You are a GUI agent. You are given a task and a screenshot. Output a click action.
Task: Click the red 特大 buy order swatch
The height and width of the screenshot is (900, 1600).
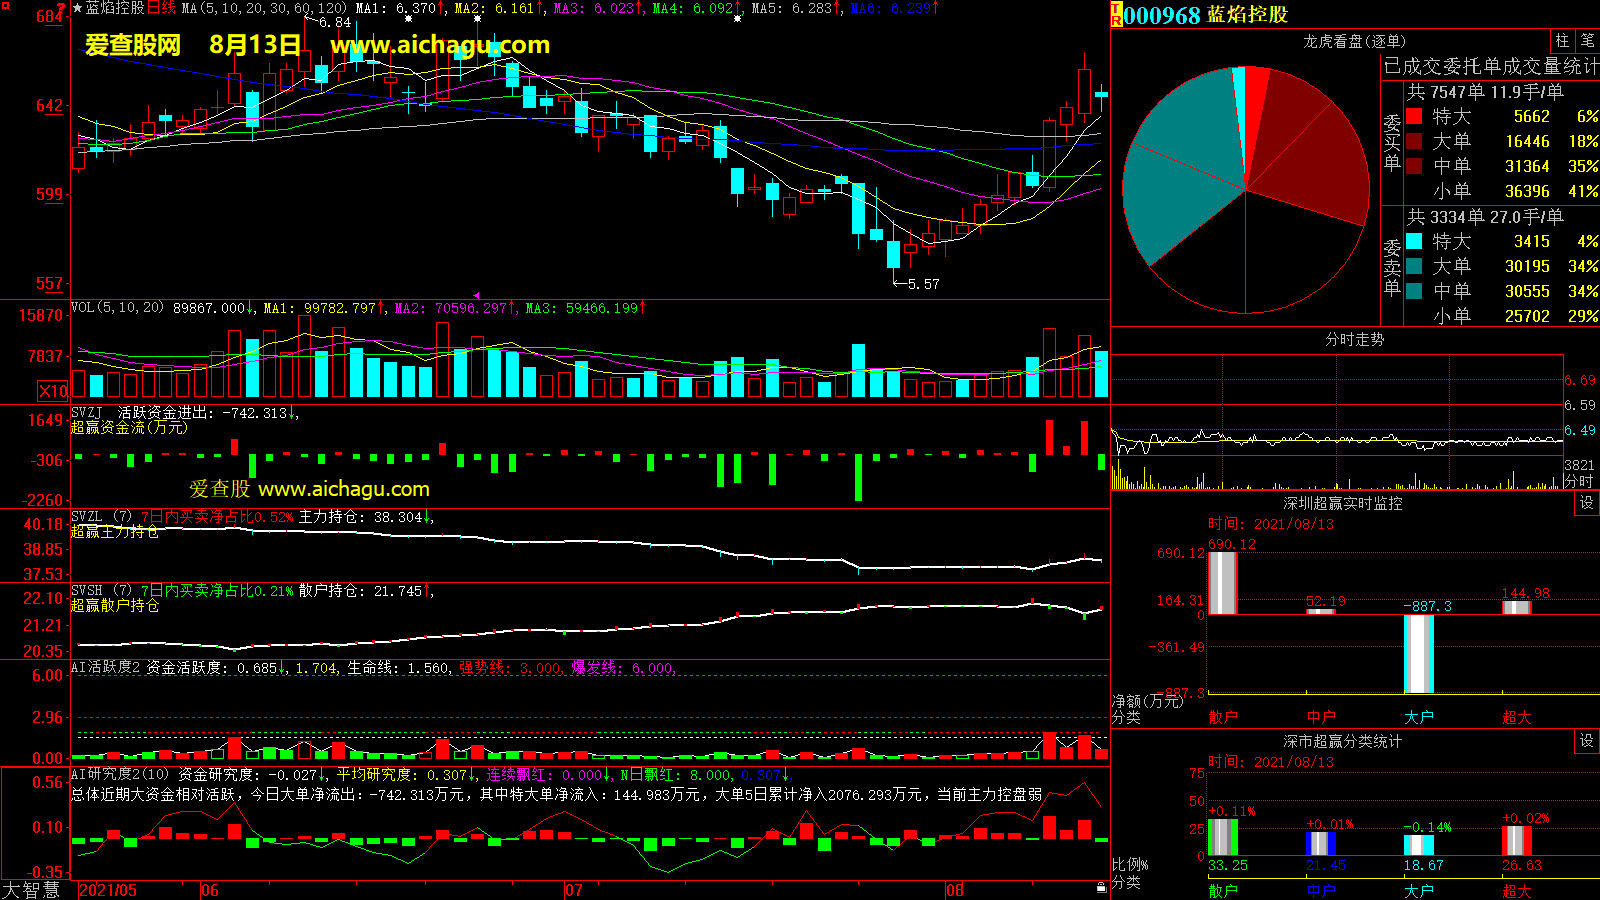coord(1414,116)
